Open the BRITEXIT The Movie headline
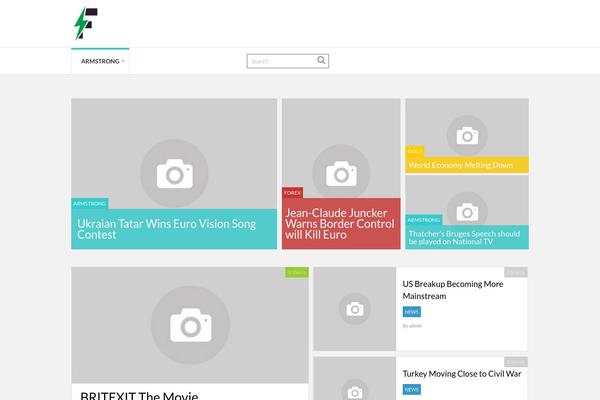This screenshot has width=600, height=400. click(x=139, y=395)
